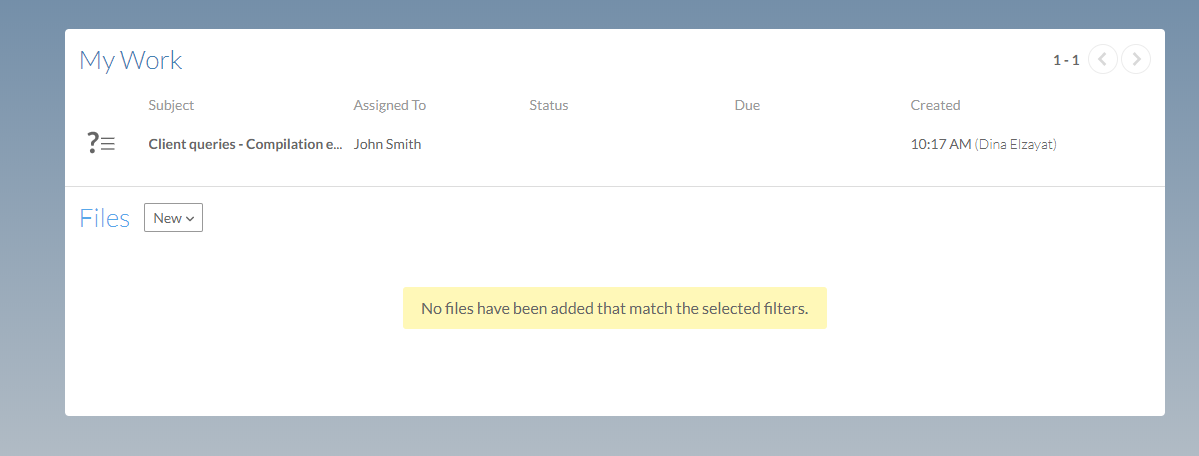Open the New dropdown beside Files
Viewport: 1199px width, 456px height.
[x=173, y=218]
